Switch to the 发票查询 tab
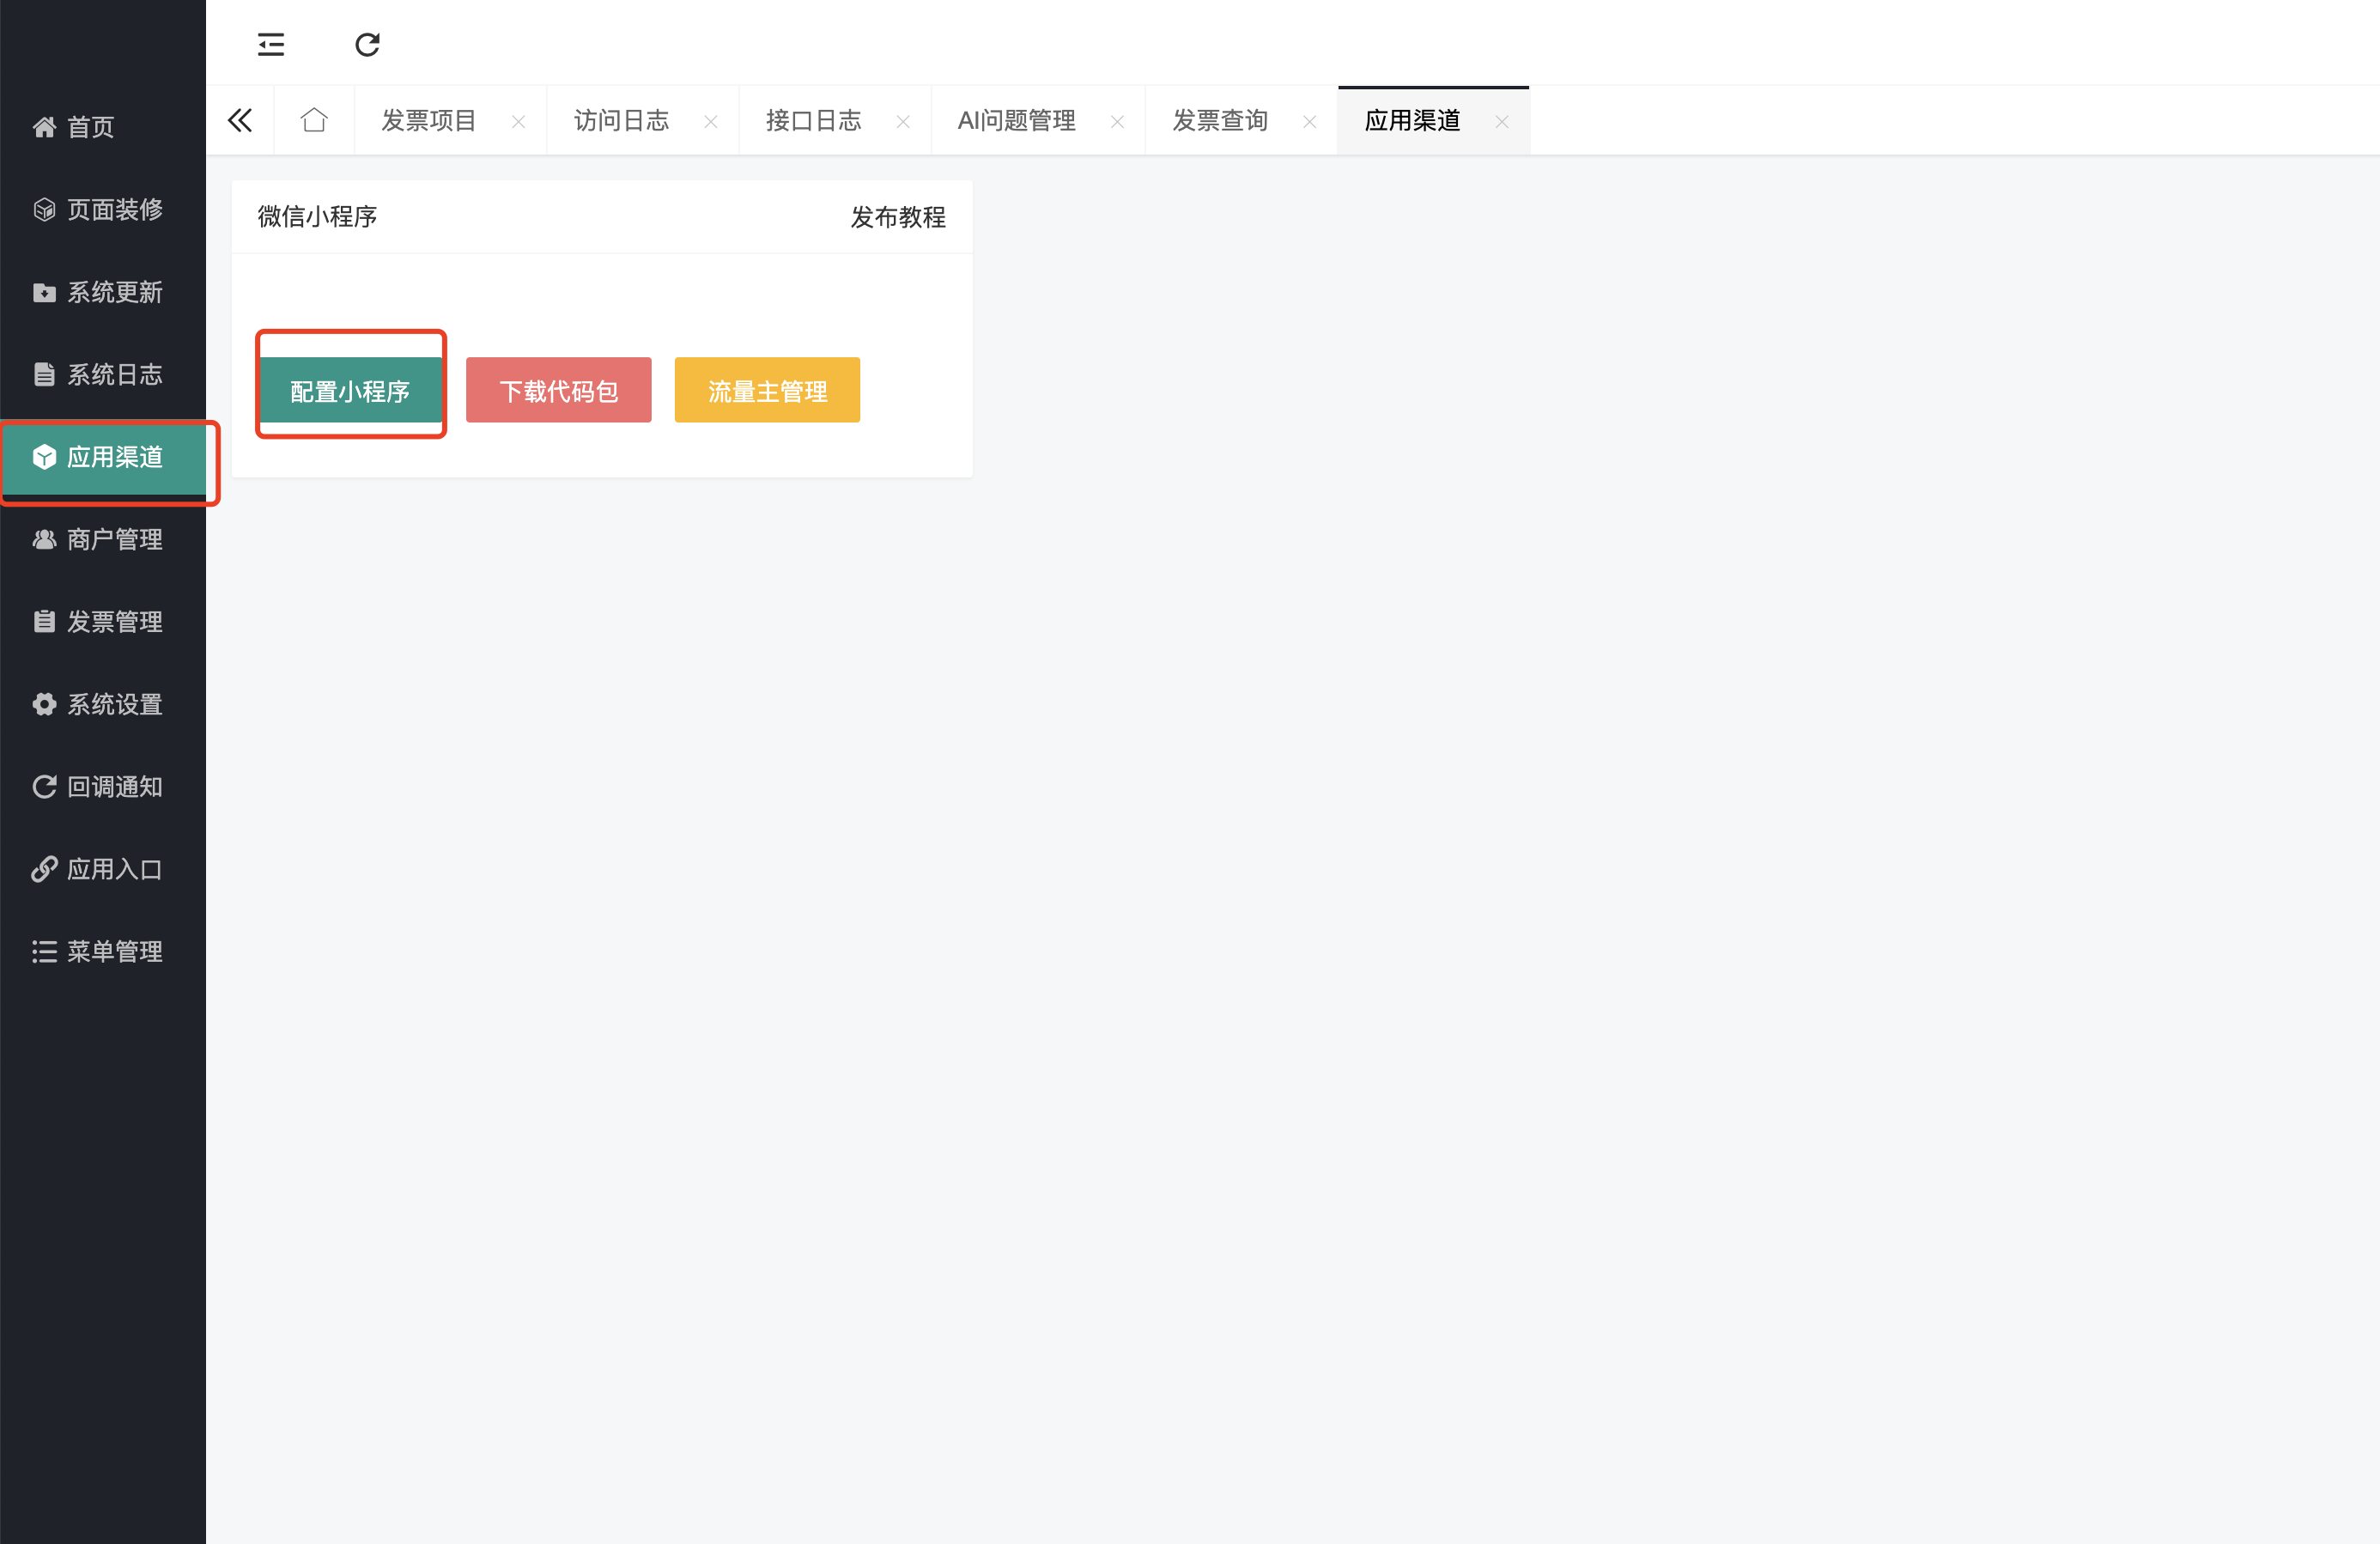 (1220, 121)
